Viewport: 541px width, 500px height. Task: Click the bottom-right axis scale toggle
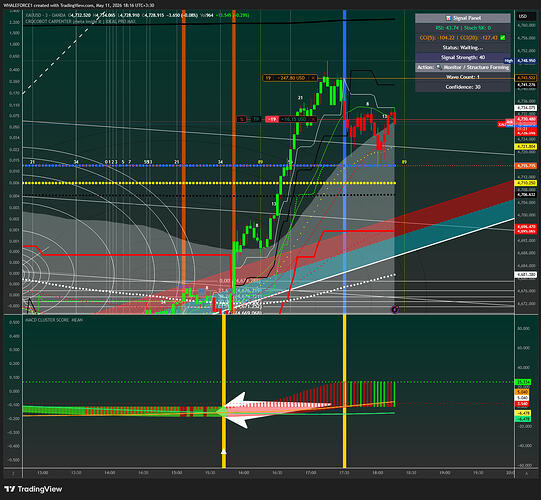pos(527,473)
